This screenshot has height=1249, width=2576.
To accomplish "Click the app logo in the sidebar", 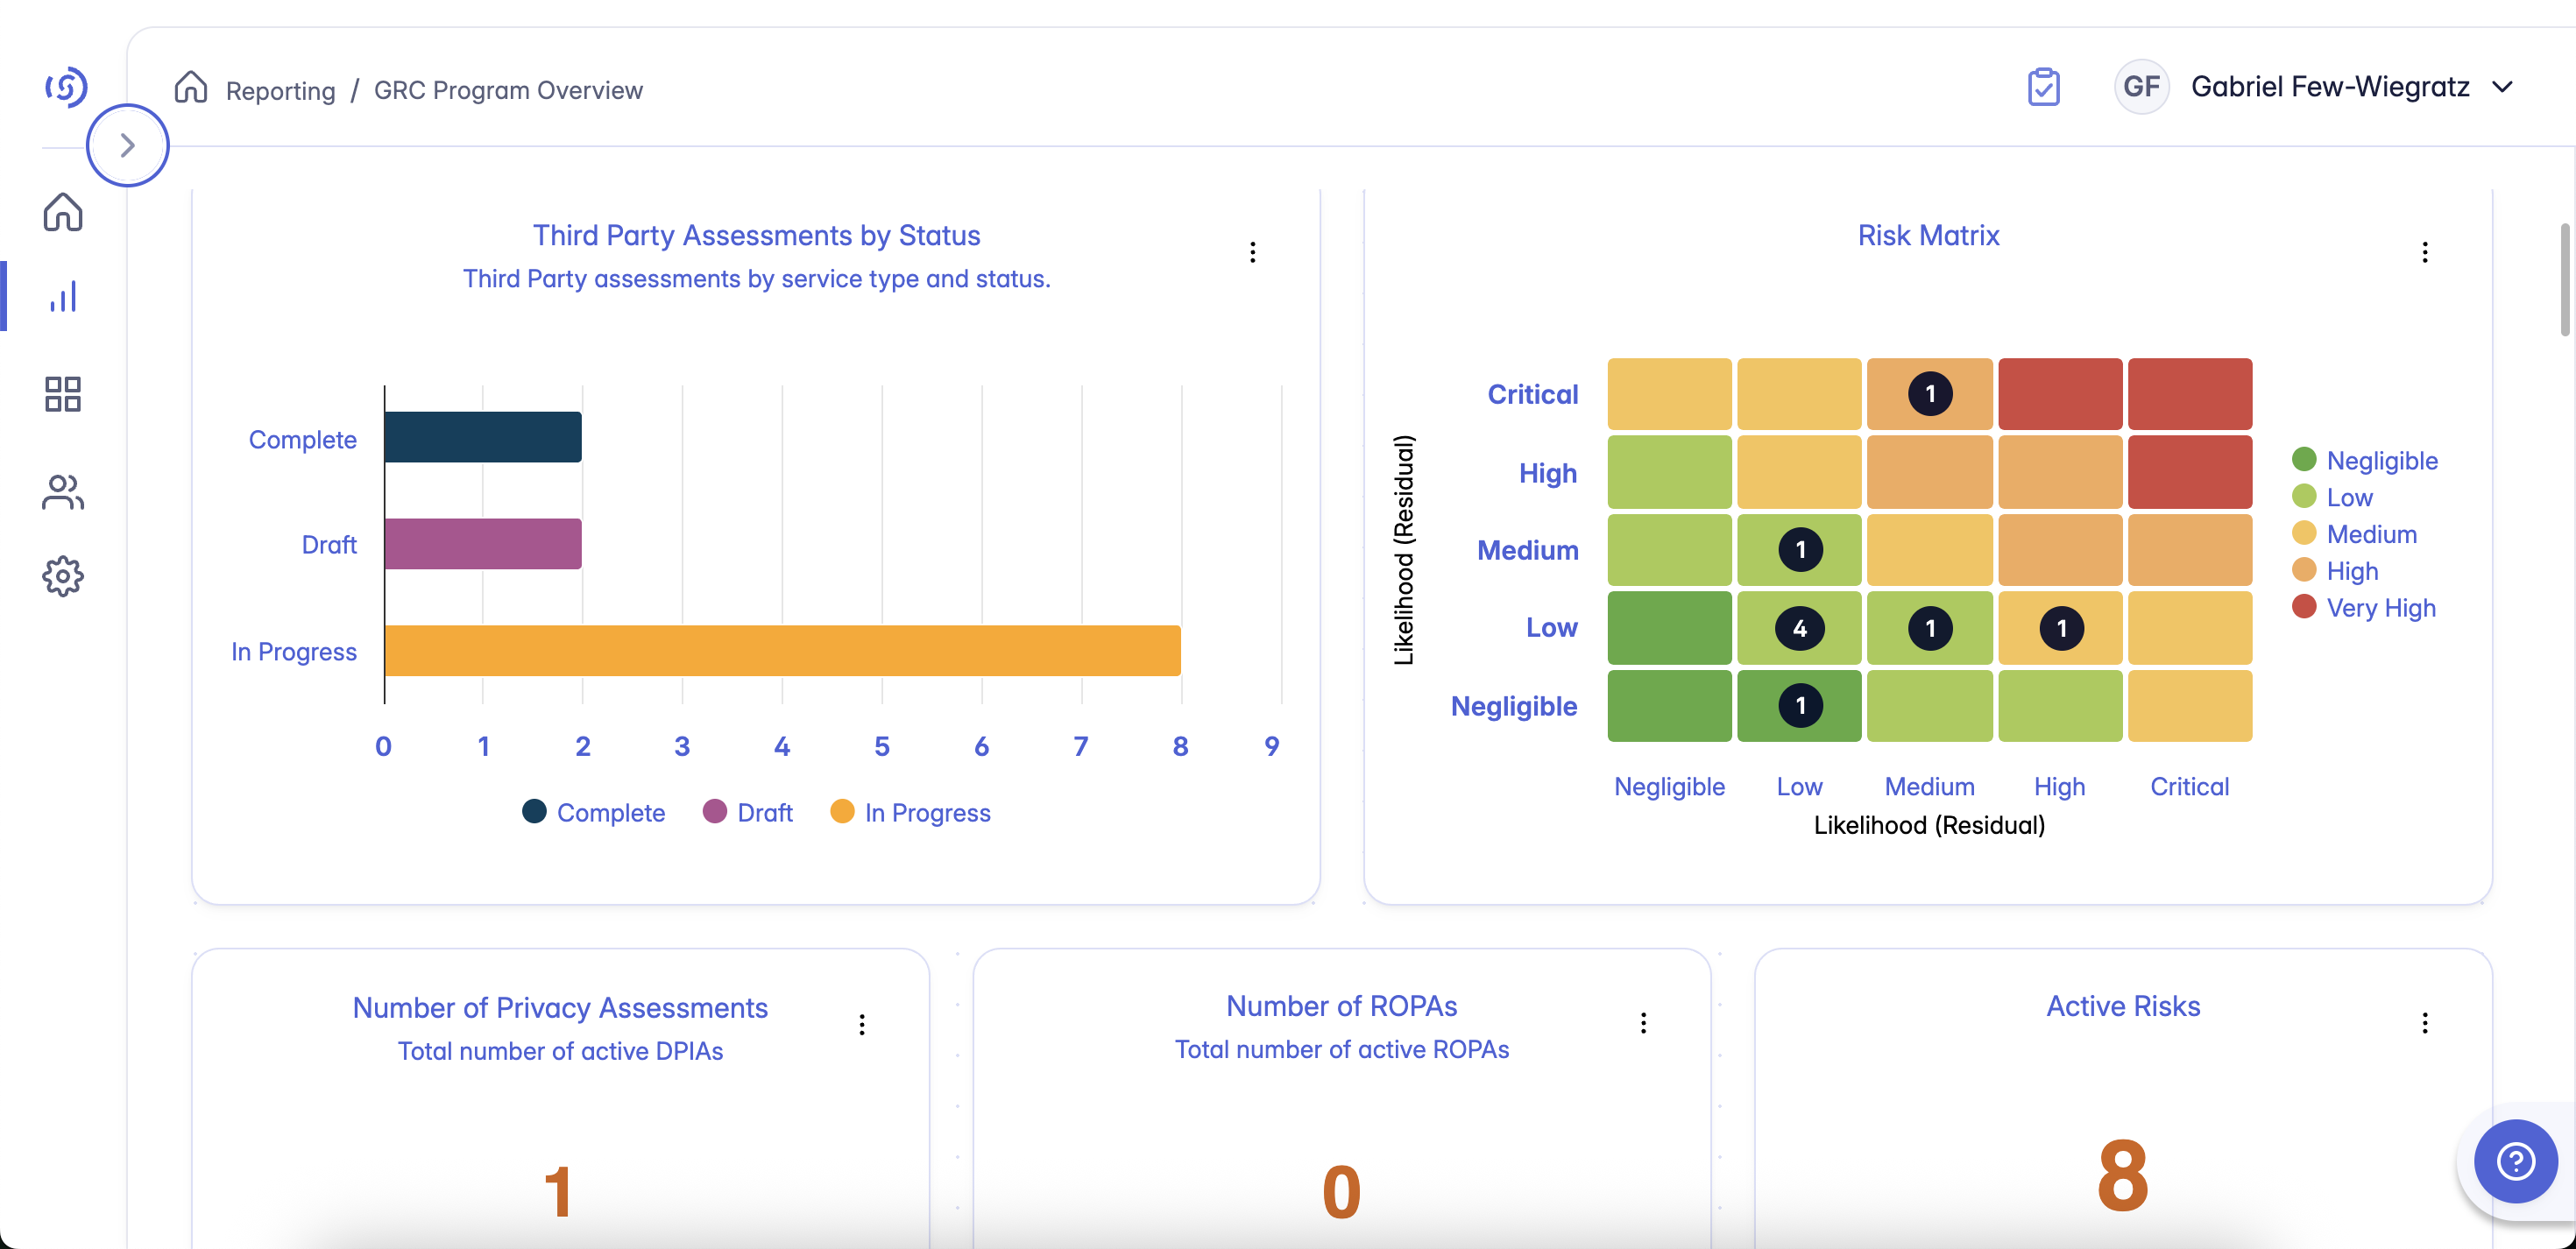I will (x=66, y=87).
